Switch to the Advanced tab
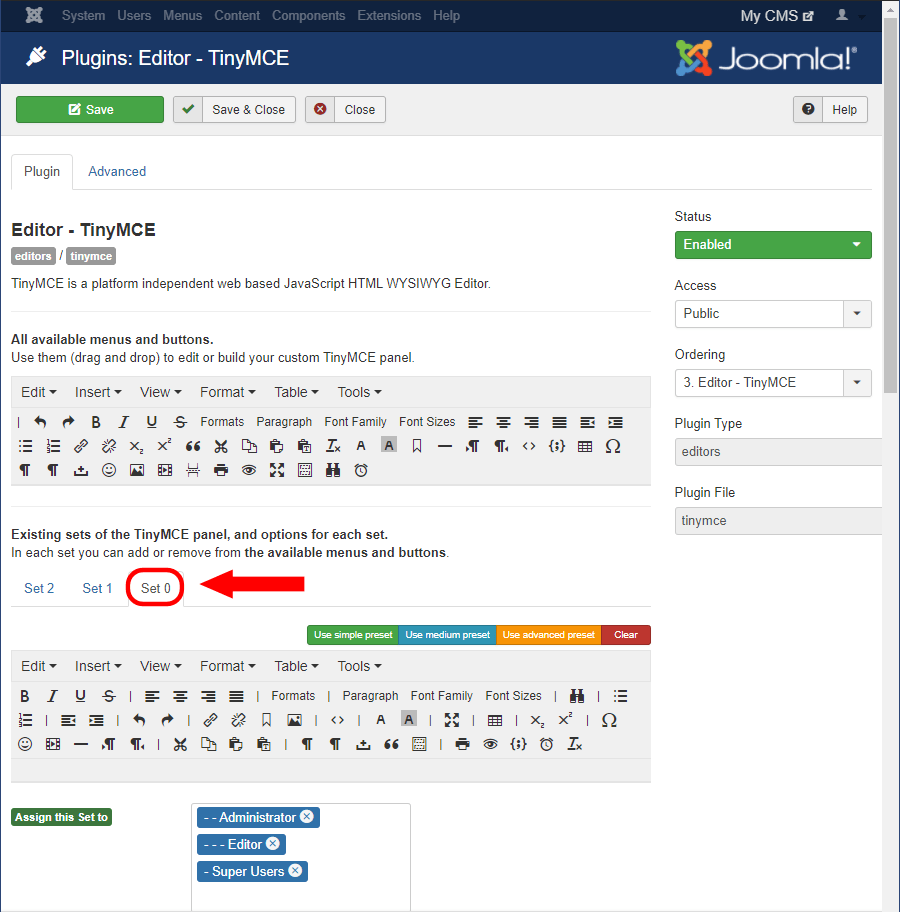 point(117,172)
